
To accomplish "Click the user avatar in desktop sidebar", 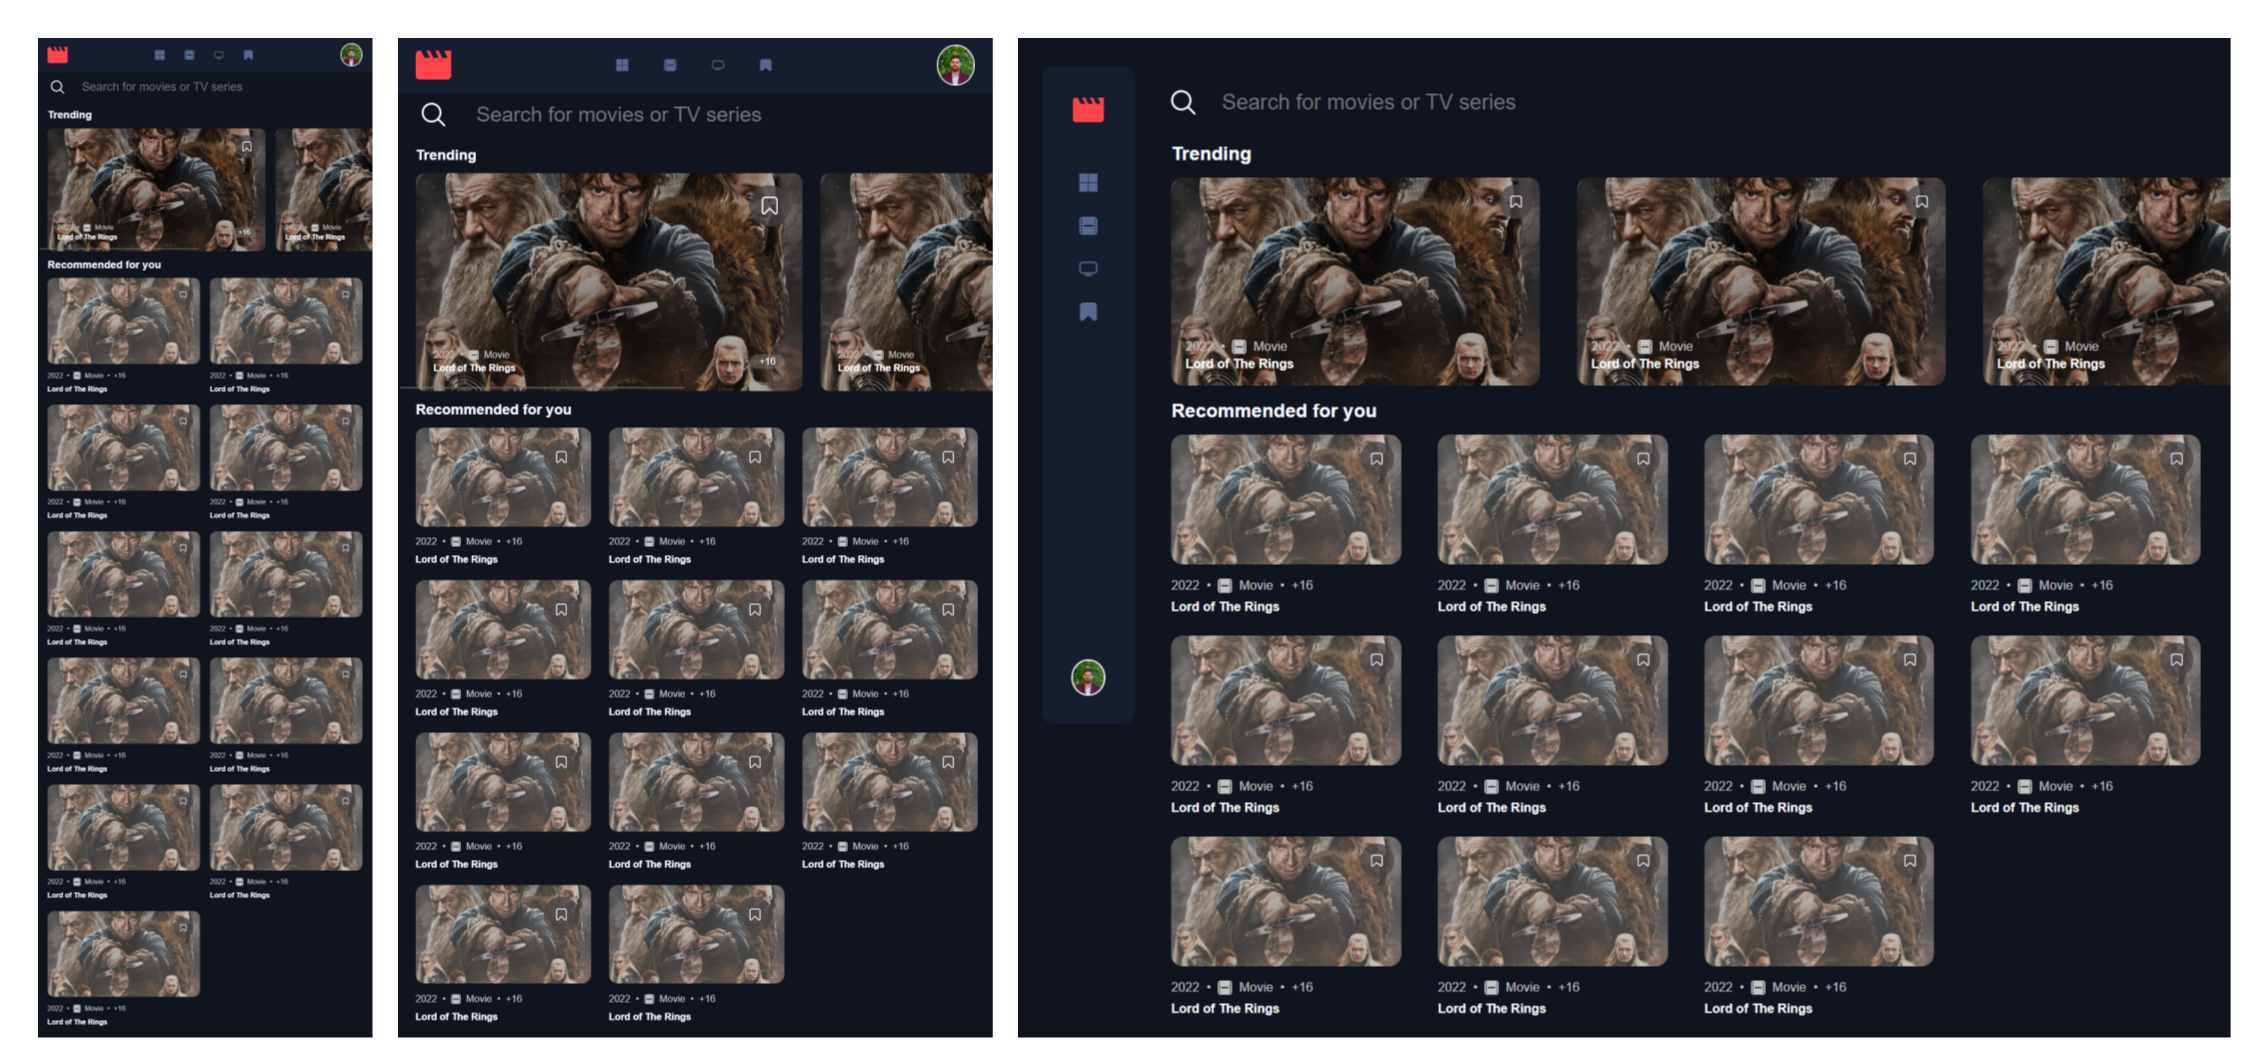I will 1088,677.
